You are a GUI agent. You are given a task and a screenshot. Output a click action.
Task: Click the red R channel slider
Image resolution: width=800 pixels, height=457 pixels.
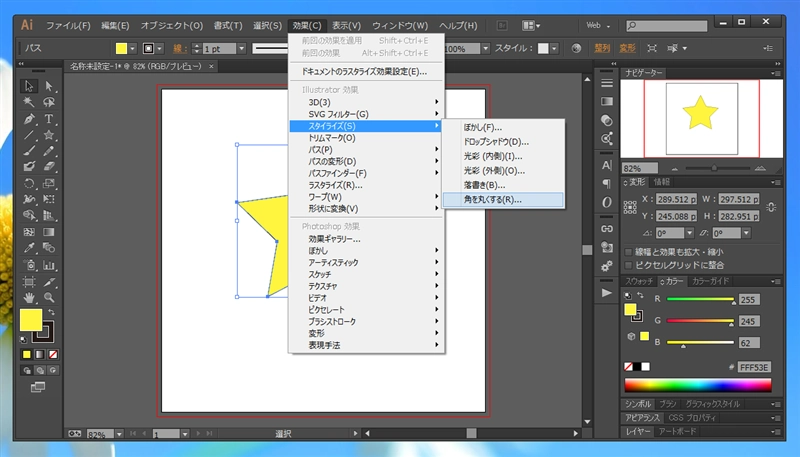coord(701,299)
